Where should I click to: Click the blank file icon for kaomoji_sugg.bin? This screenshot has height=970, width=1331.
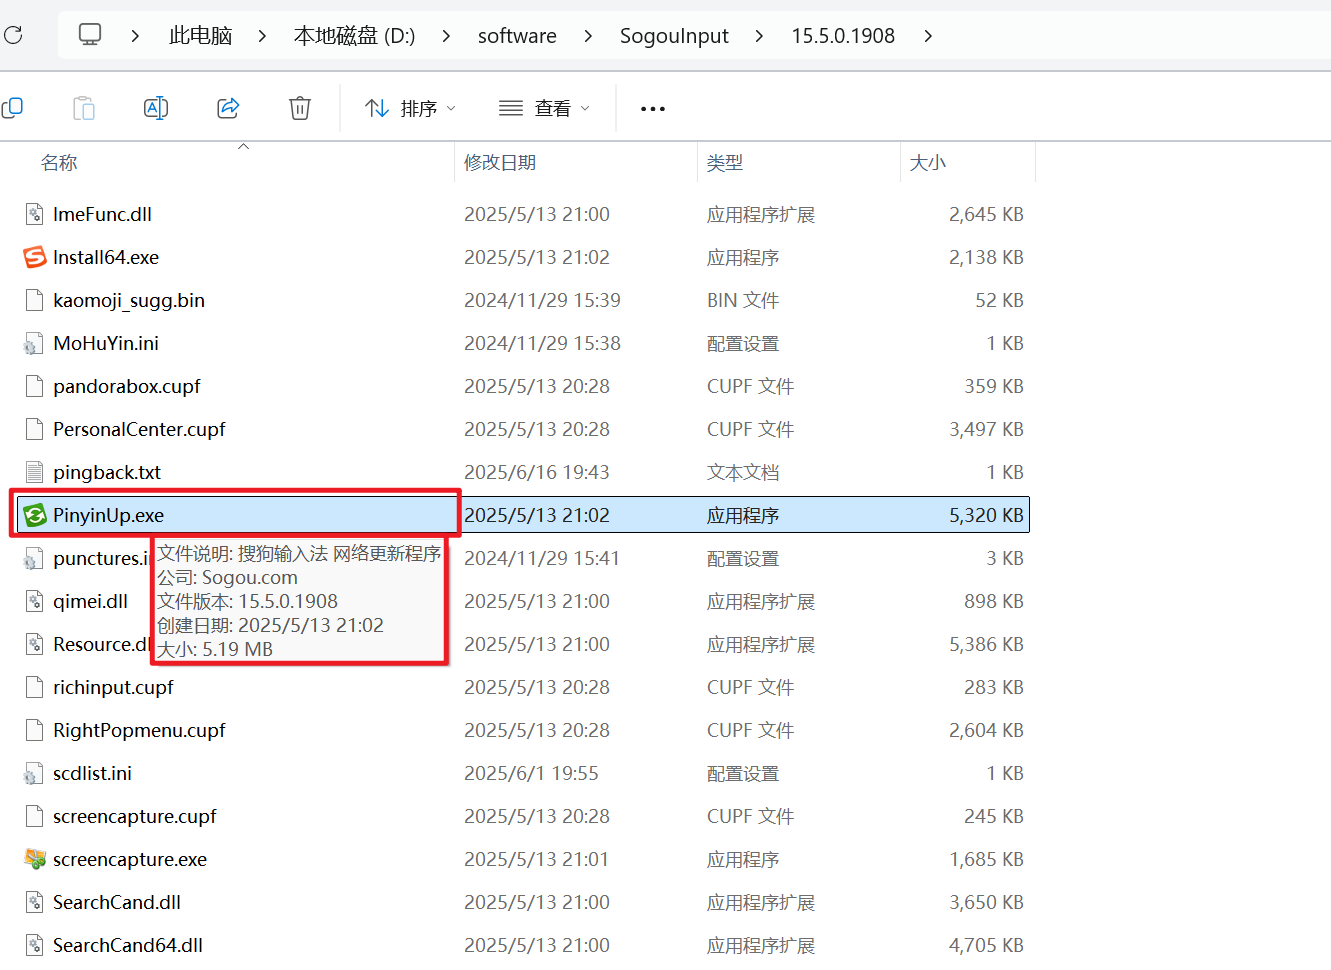(x=35, y=300)
